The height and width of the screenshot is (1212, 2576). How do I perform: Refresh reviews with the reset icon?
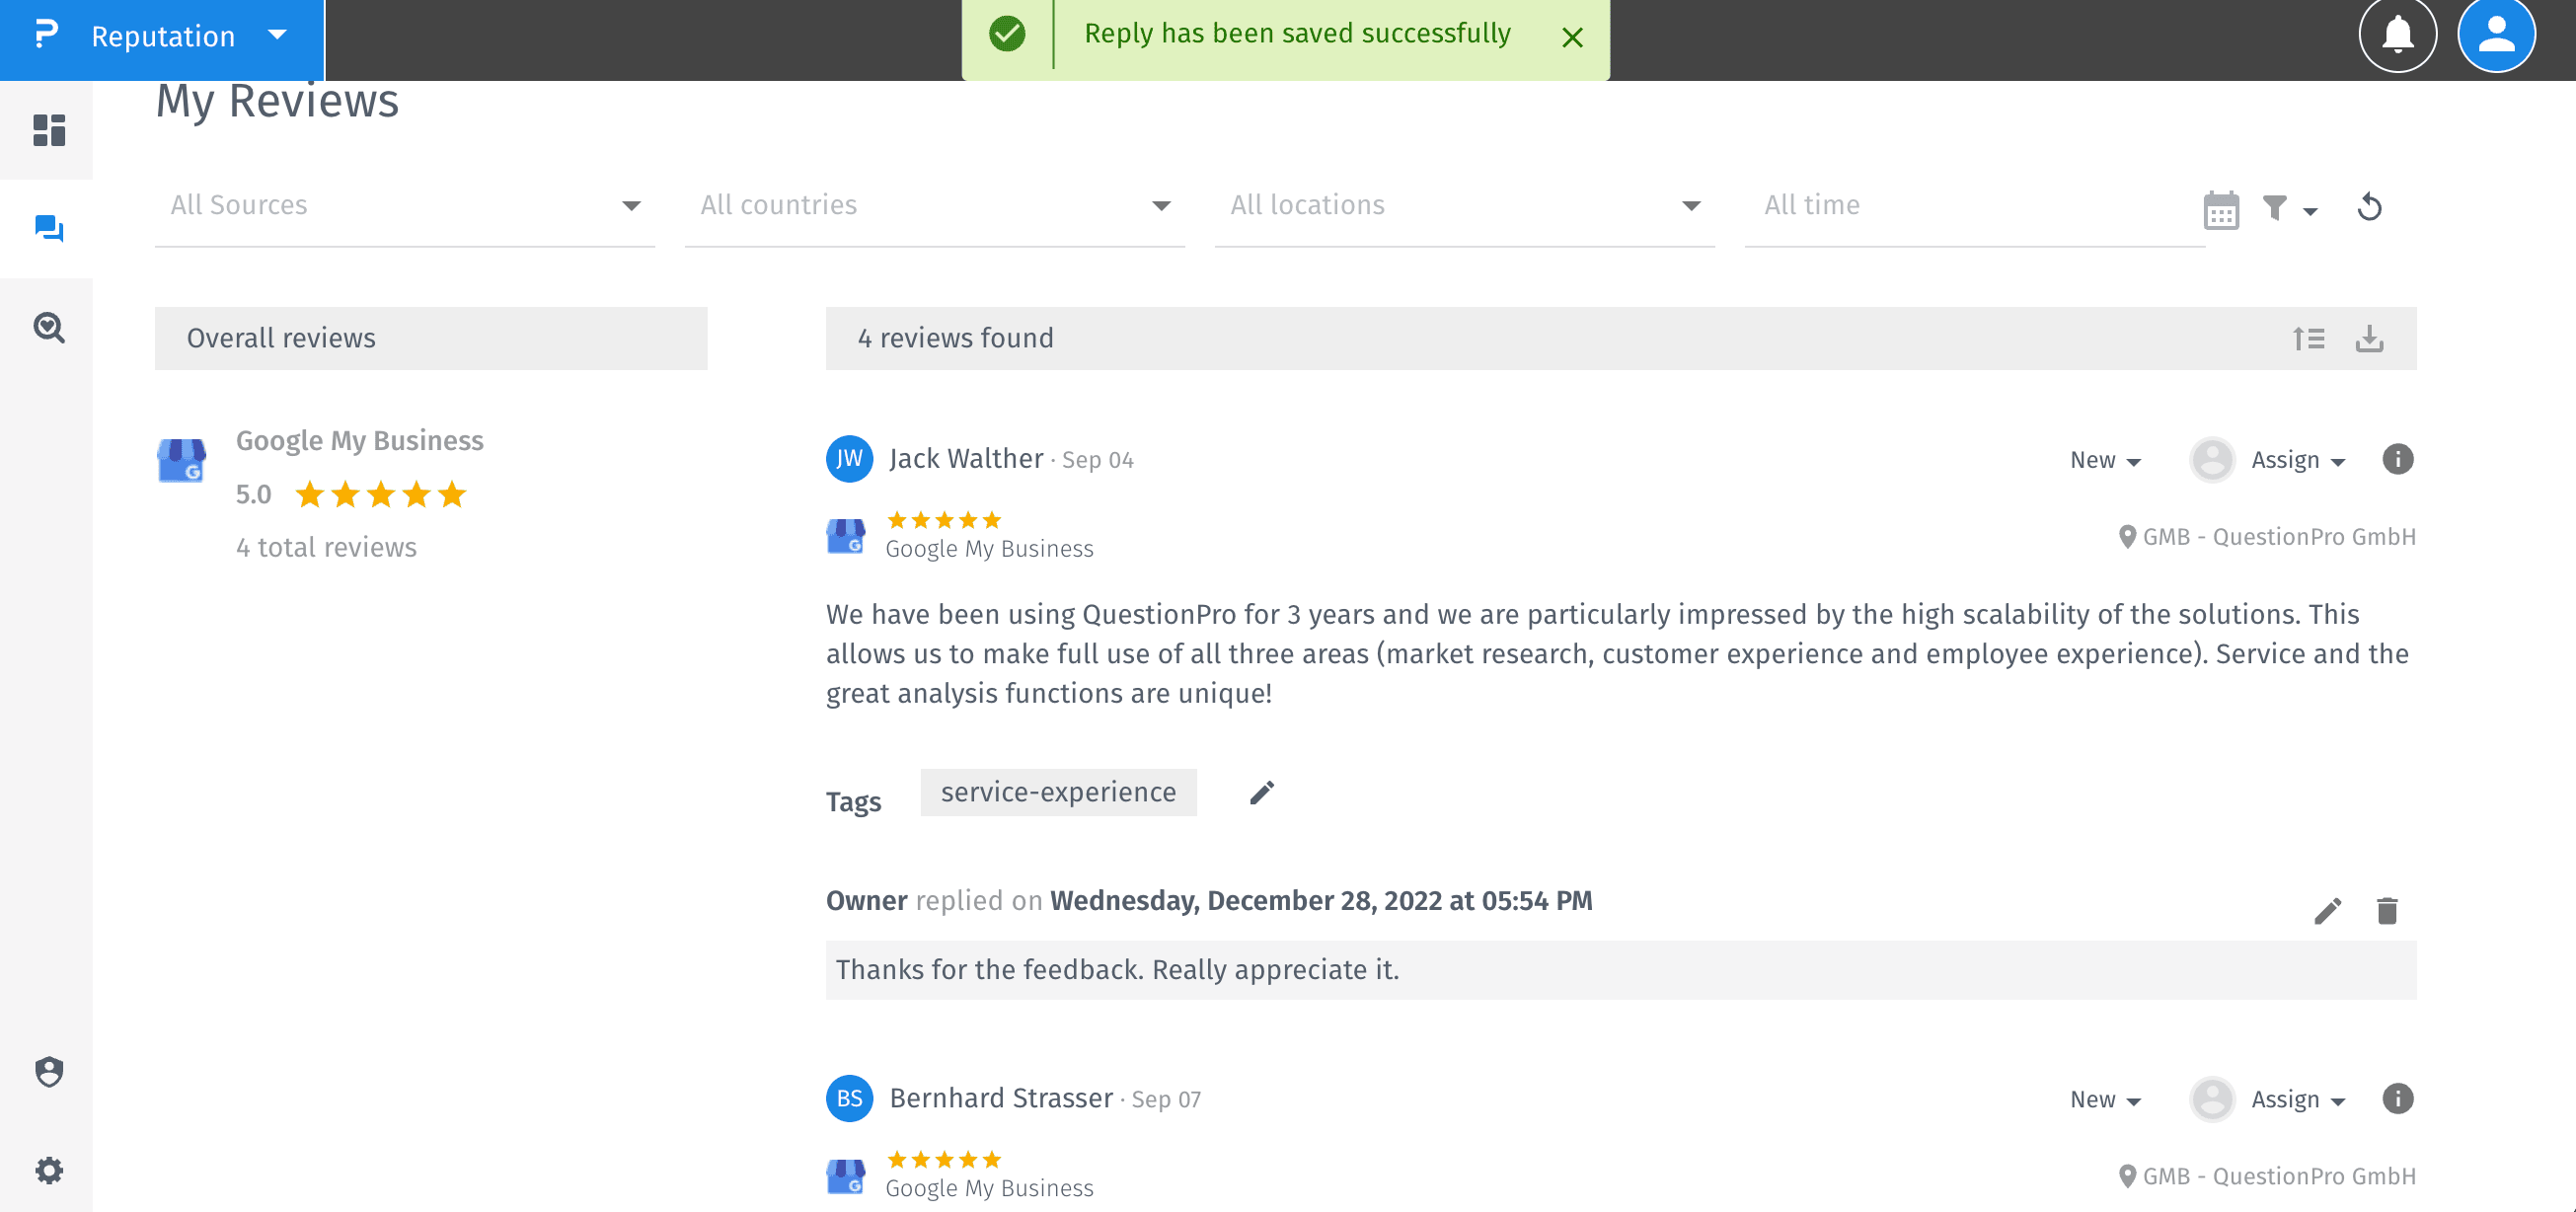click(x=2371, y=208)
